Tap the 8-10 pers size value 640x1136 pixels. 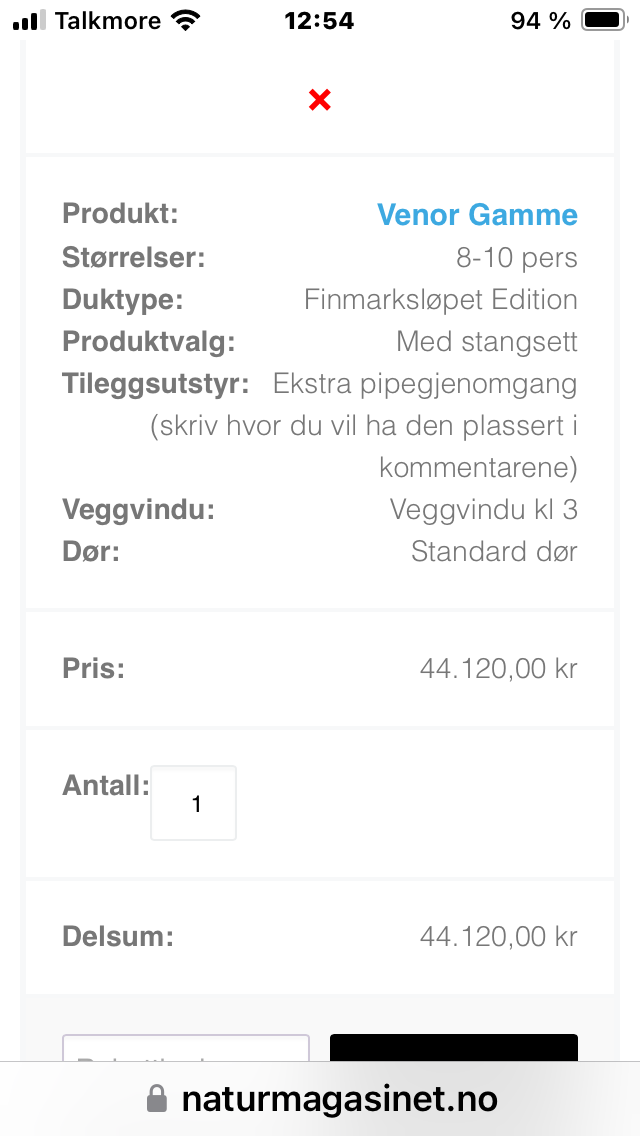tap(516, 257)
